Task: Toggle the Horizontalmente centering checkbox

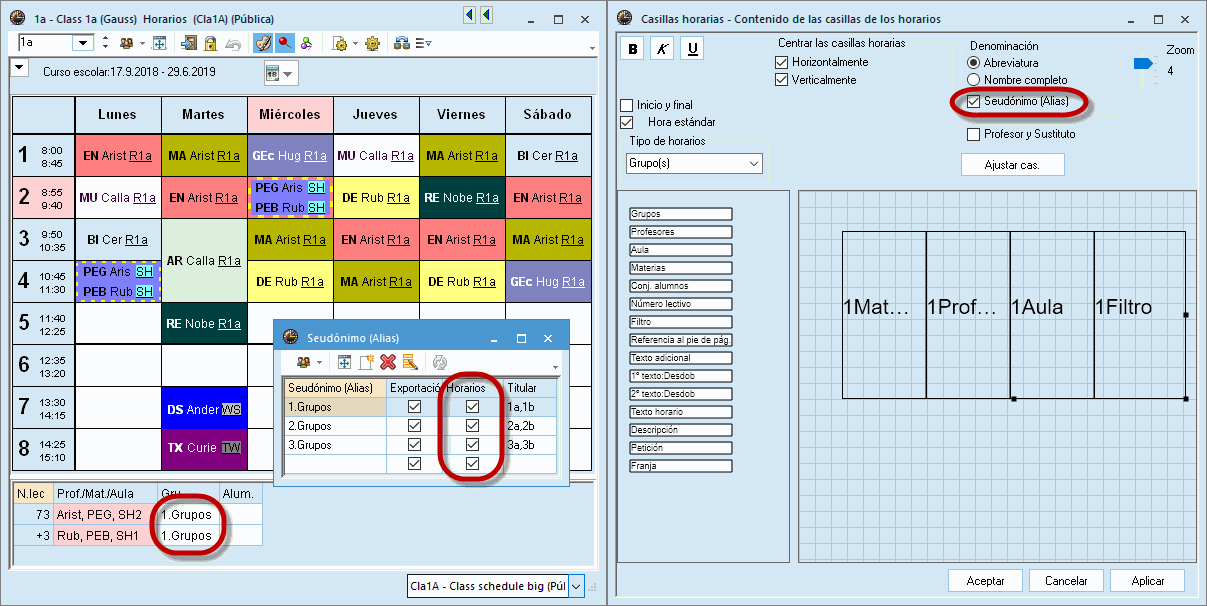Action: click(782, 62)
